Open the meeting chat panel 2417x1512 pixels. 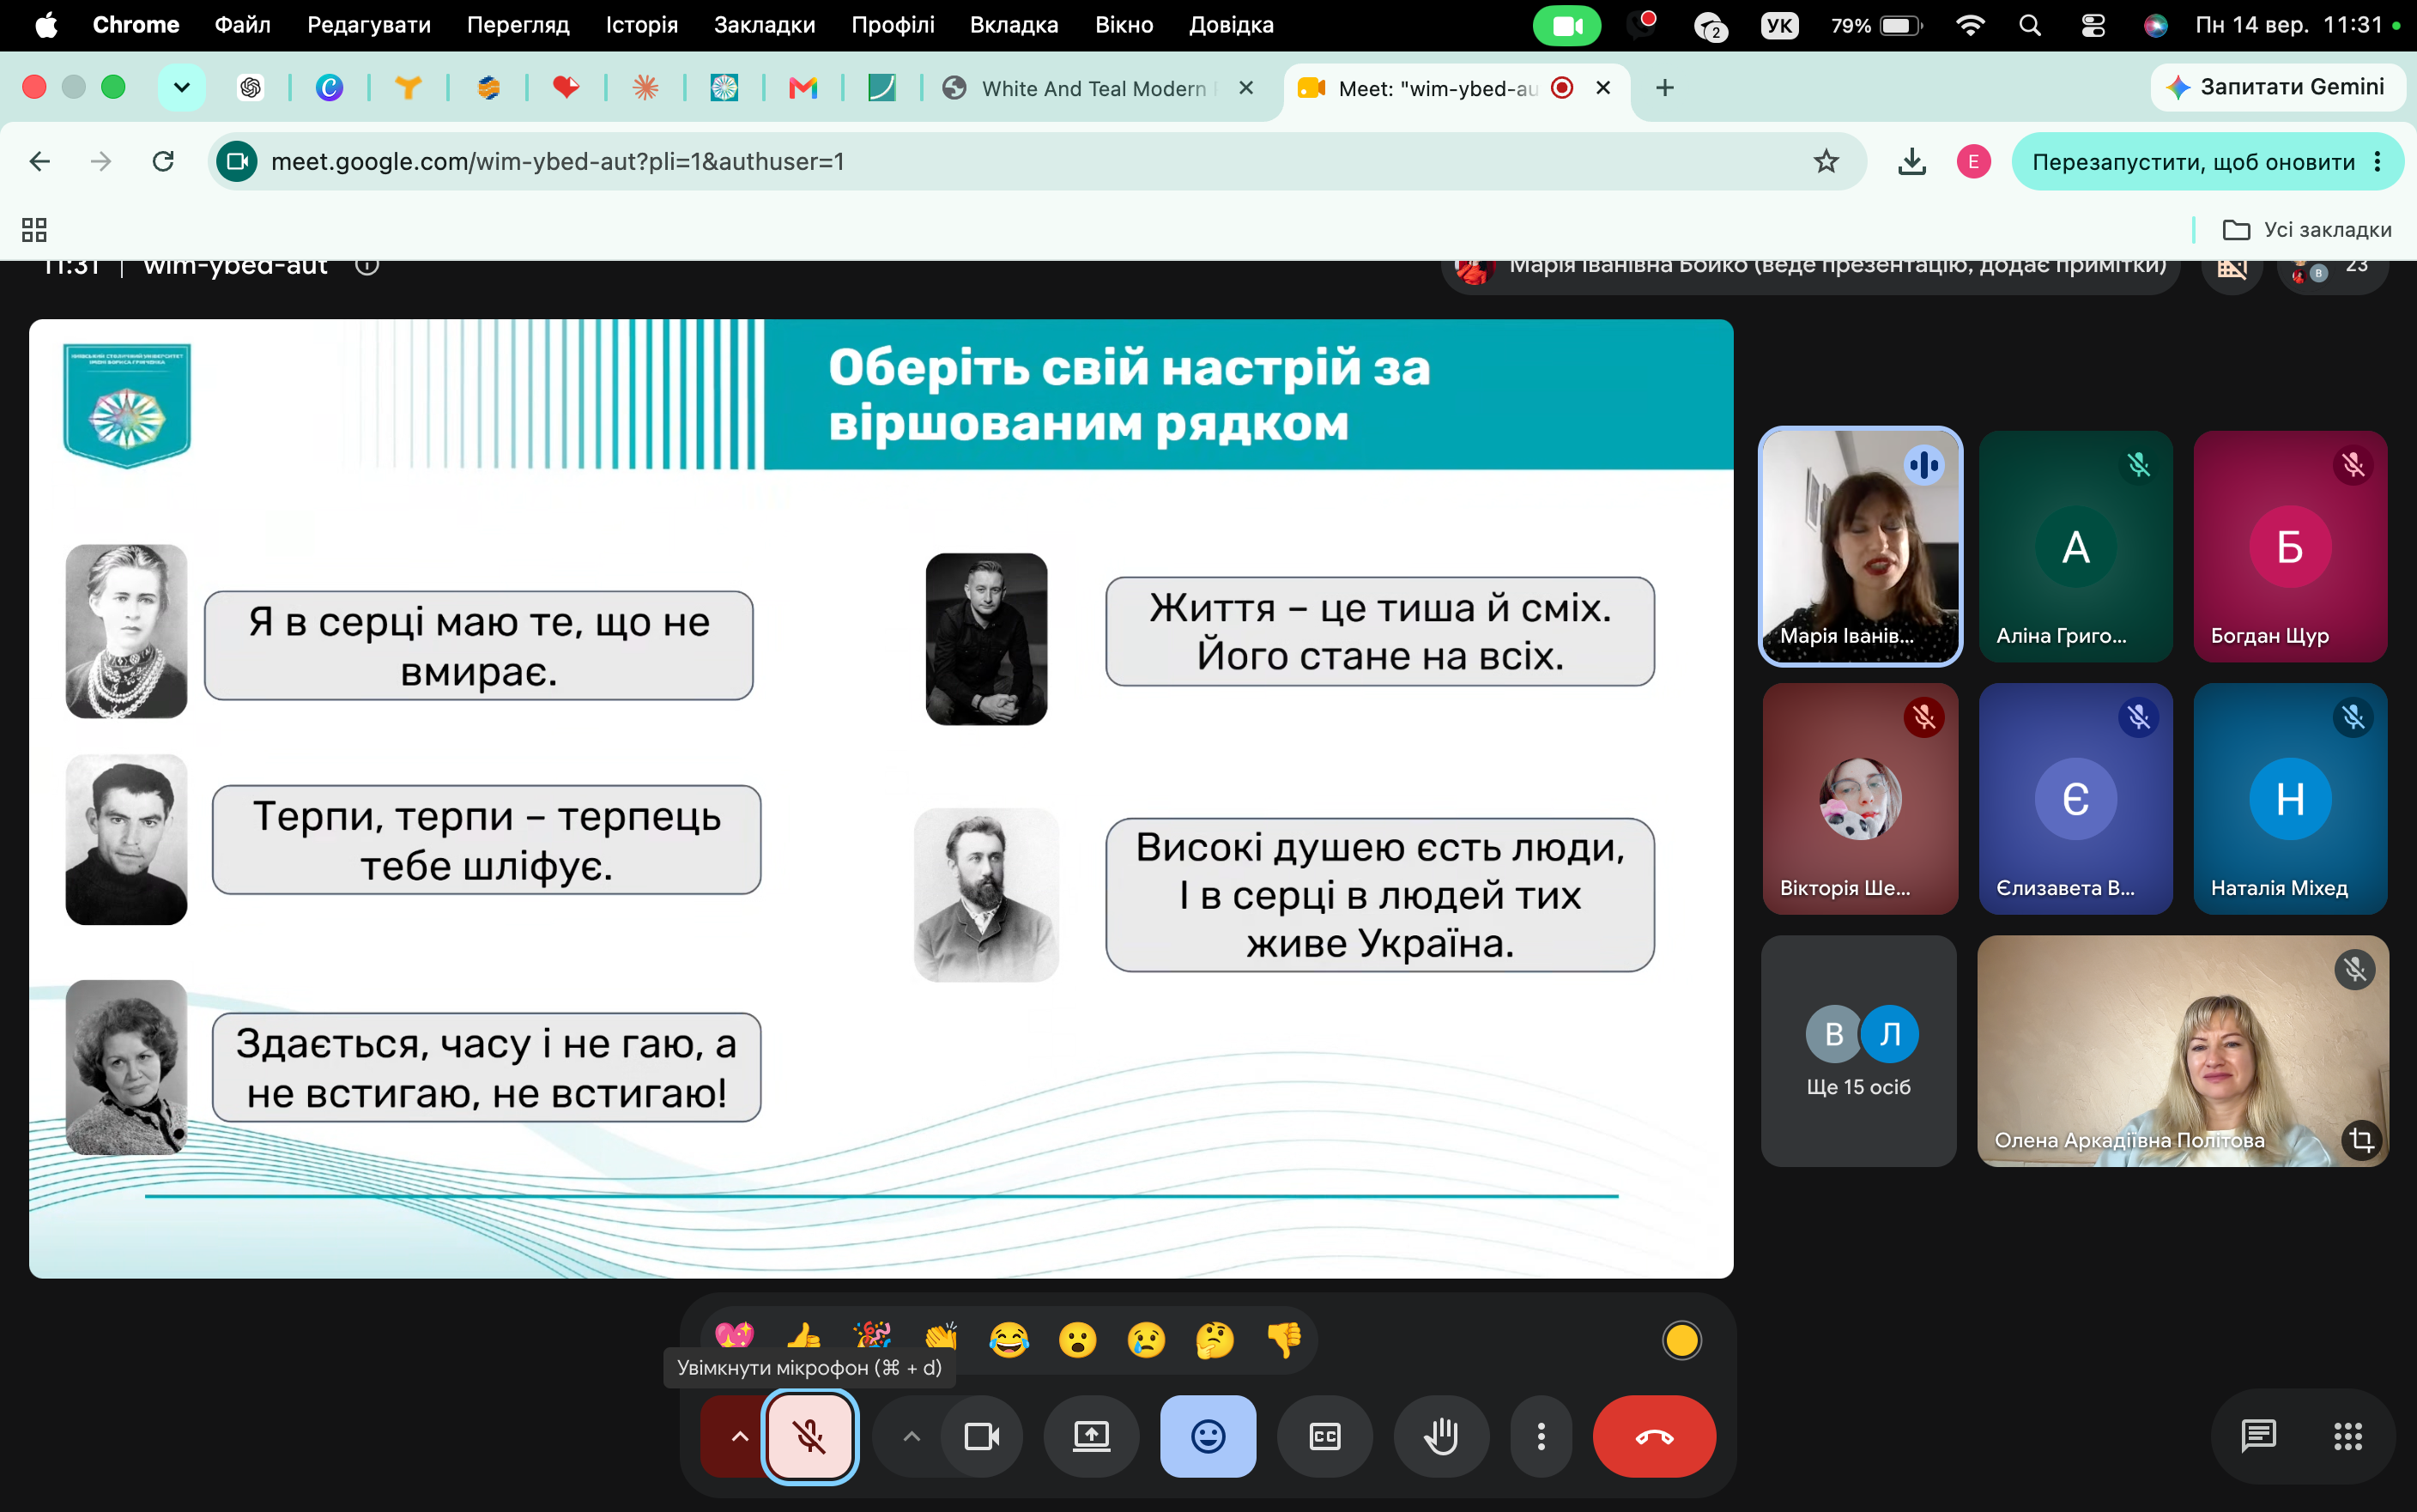click(2258, 1437)
